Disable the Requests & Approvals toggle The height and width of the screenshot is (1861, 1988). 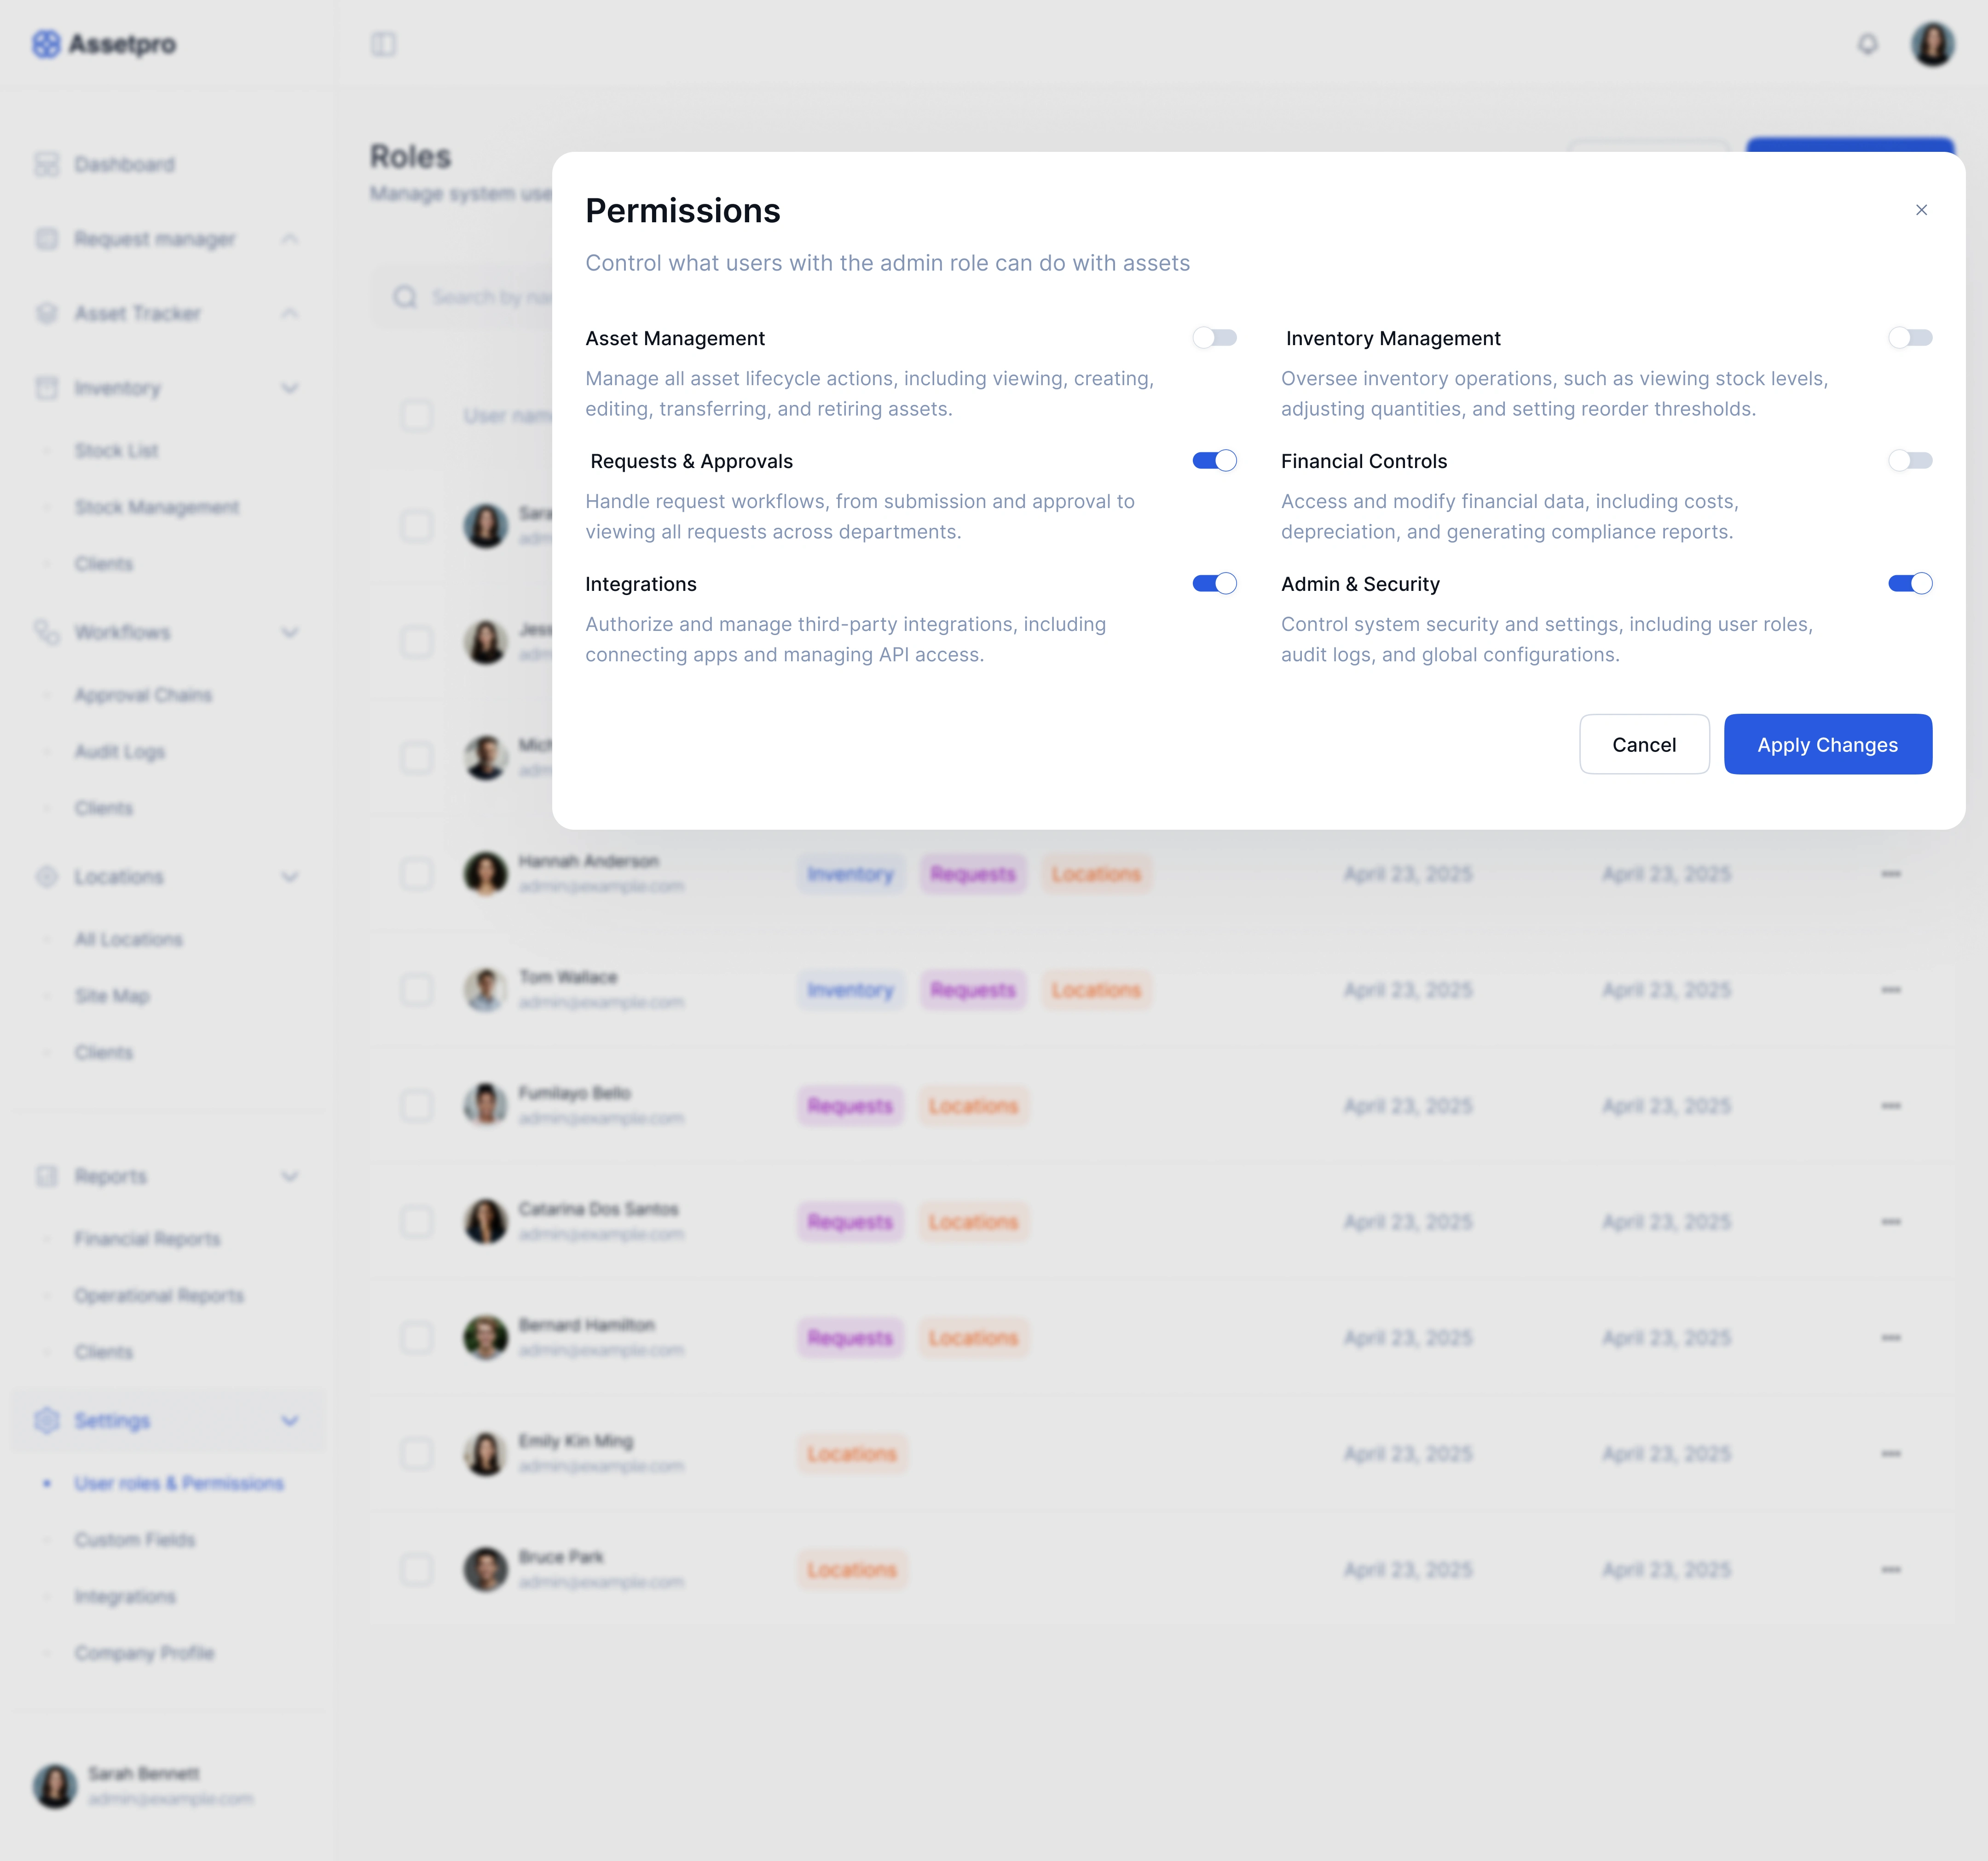[1214, 461]
